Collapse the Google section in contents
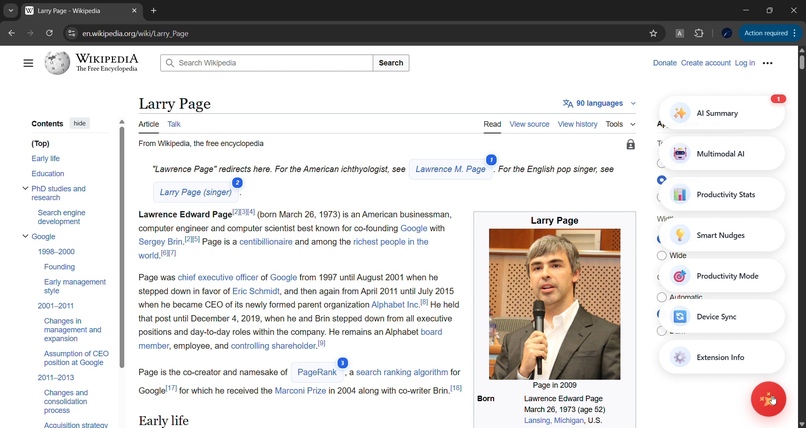The image size is (806, 428). coord(25,236)
